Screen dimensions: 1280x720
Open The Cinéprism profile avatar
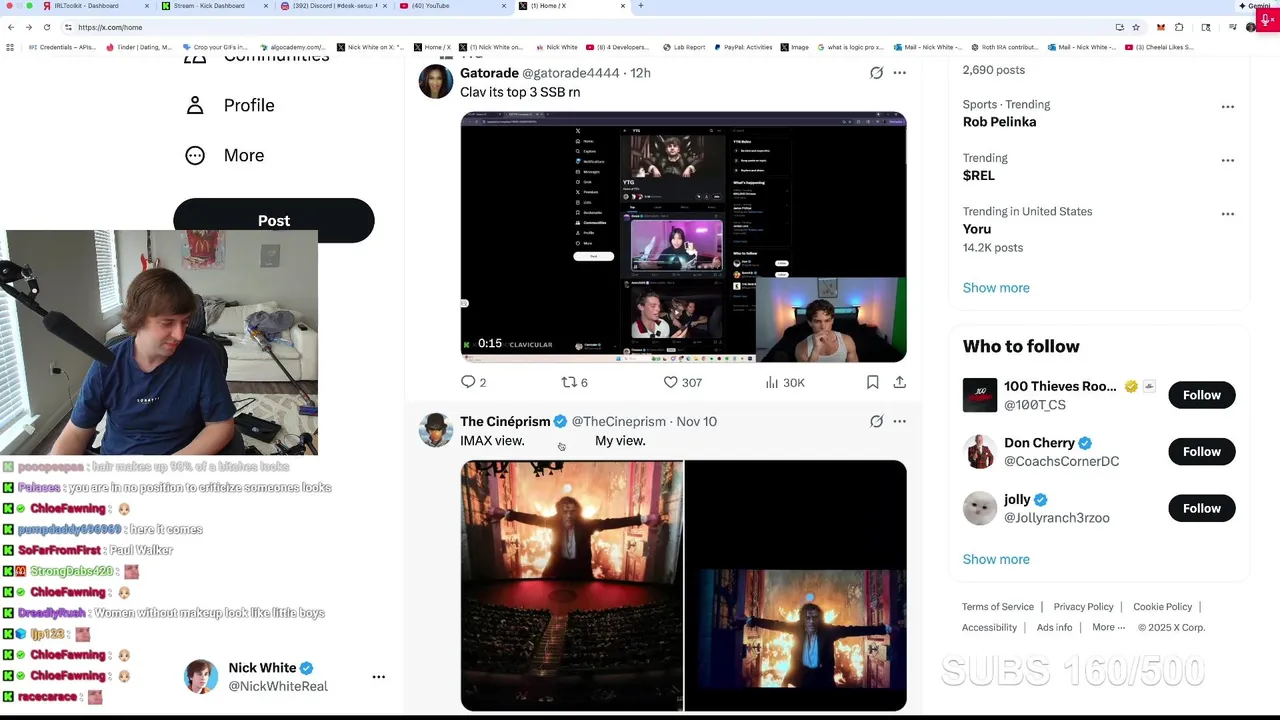[x=436, y=430]
